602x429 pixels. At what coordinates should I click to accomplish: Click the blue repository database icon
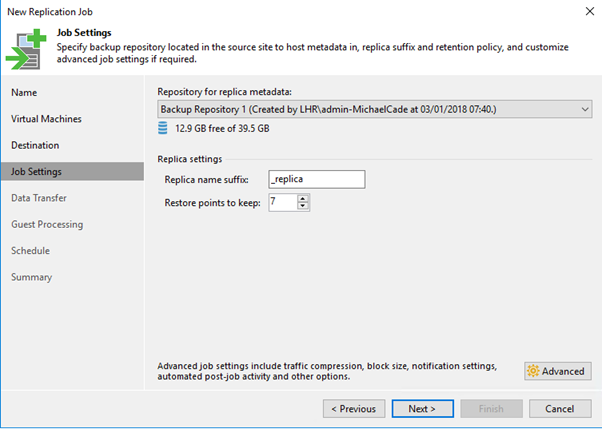click(x=163, y=128)
